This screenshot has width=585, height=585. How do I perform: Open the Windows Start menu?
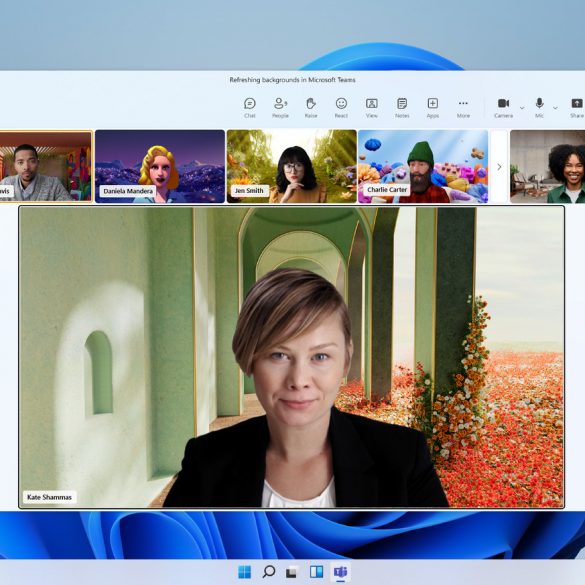(244, 572)
